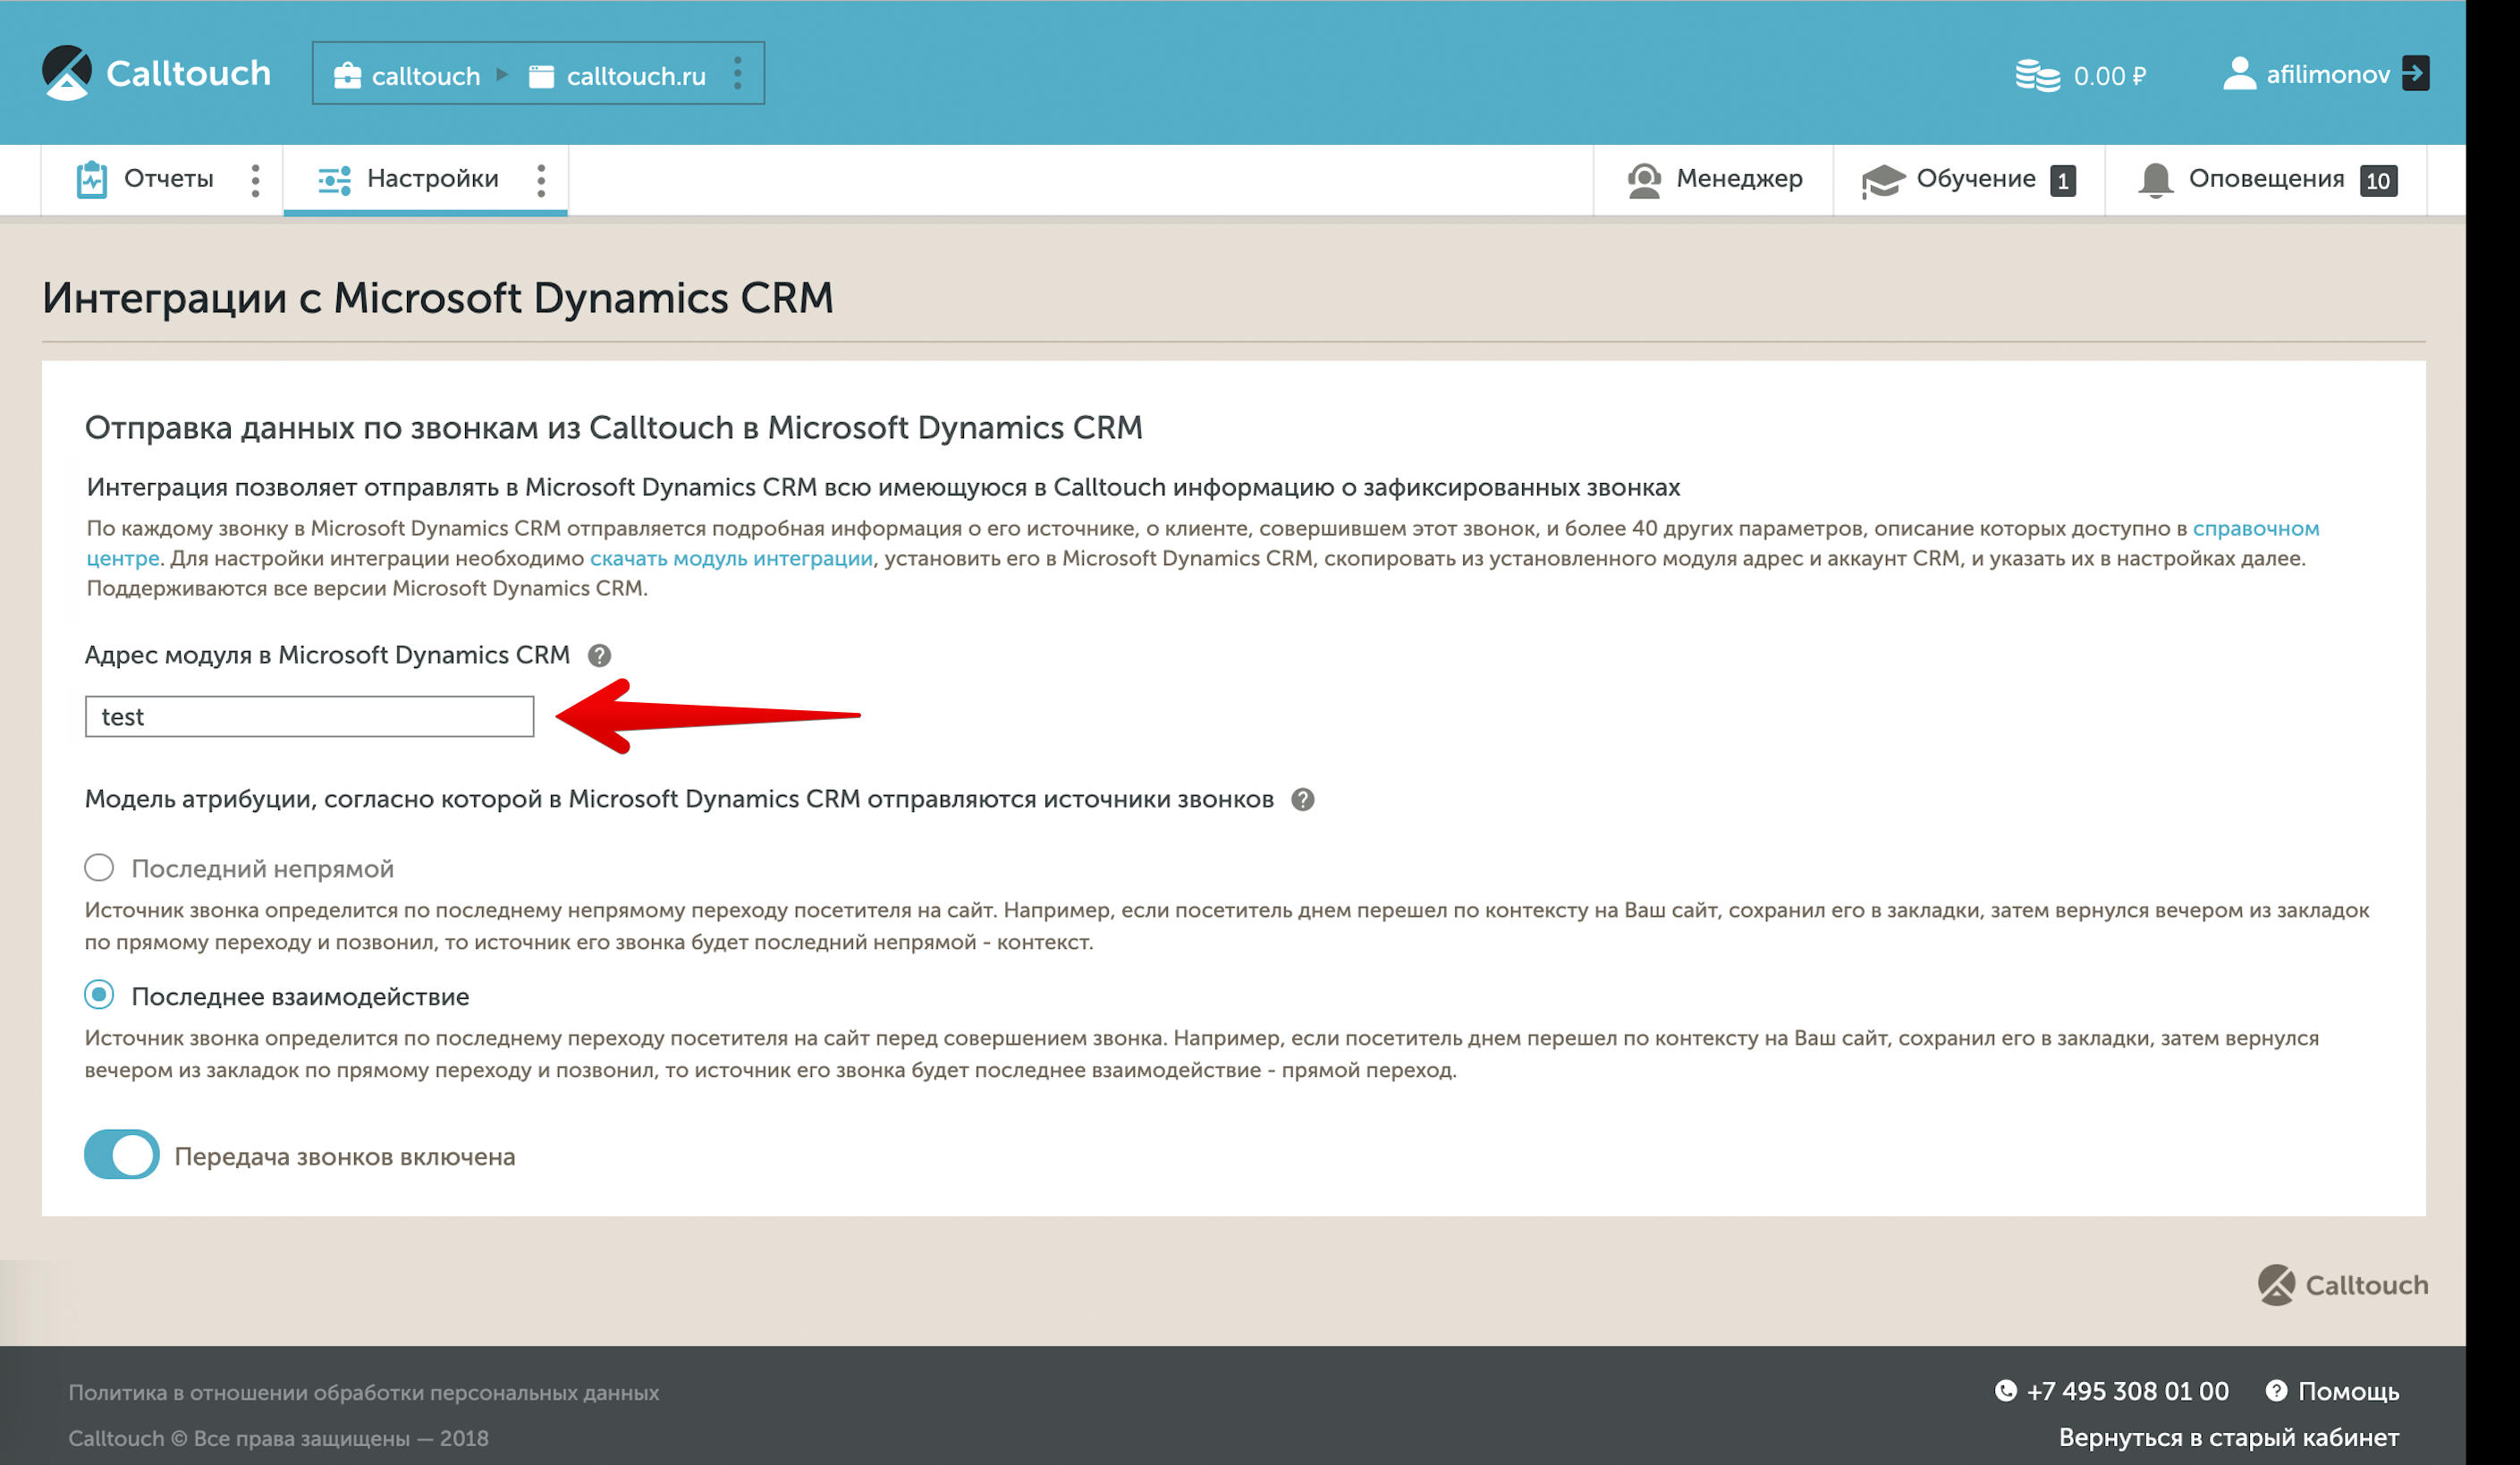Open the Настройки tab
The image size is (2520, 1465).
(x=408, y=179)
